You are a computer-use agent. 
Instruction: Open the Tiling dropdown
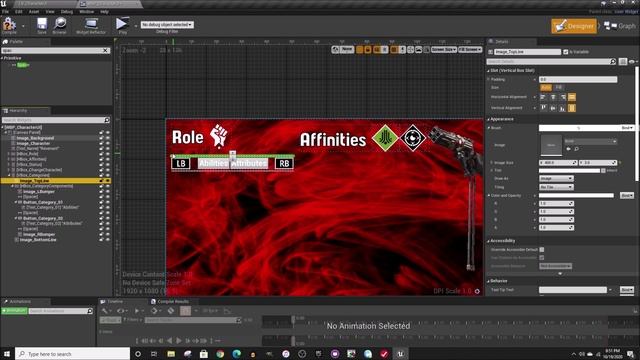coord(556,187)
